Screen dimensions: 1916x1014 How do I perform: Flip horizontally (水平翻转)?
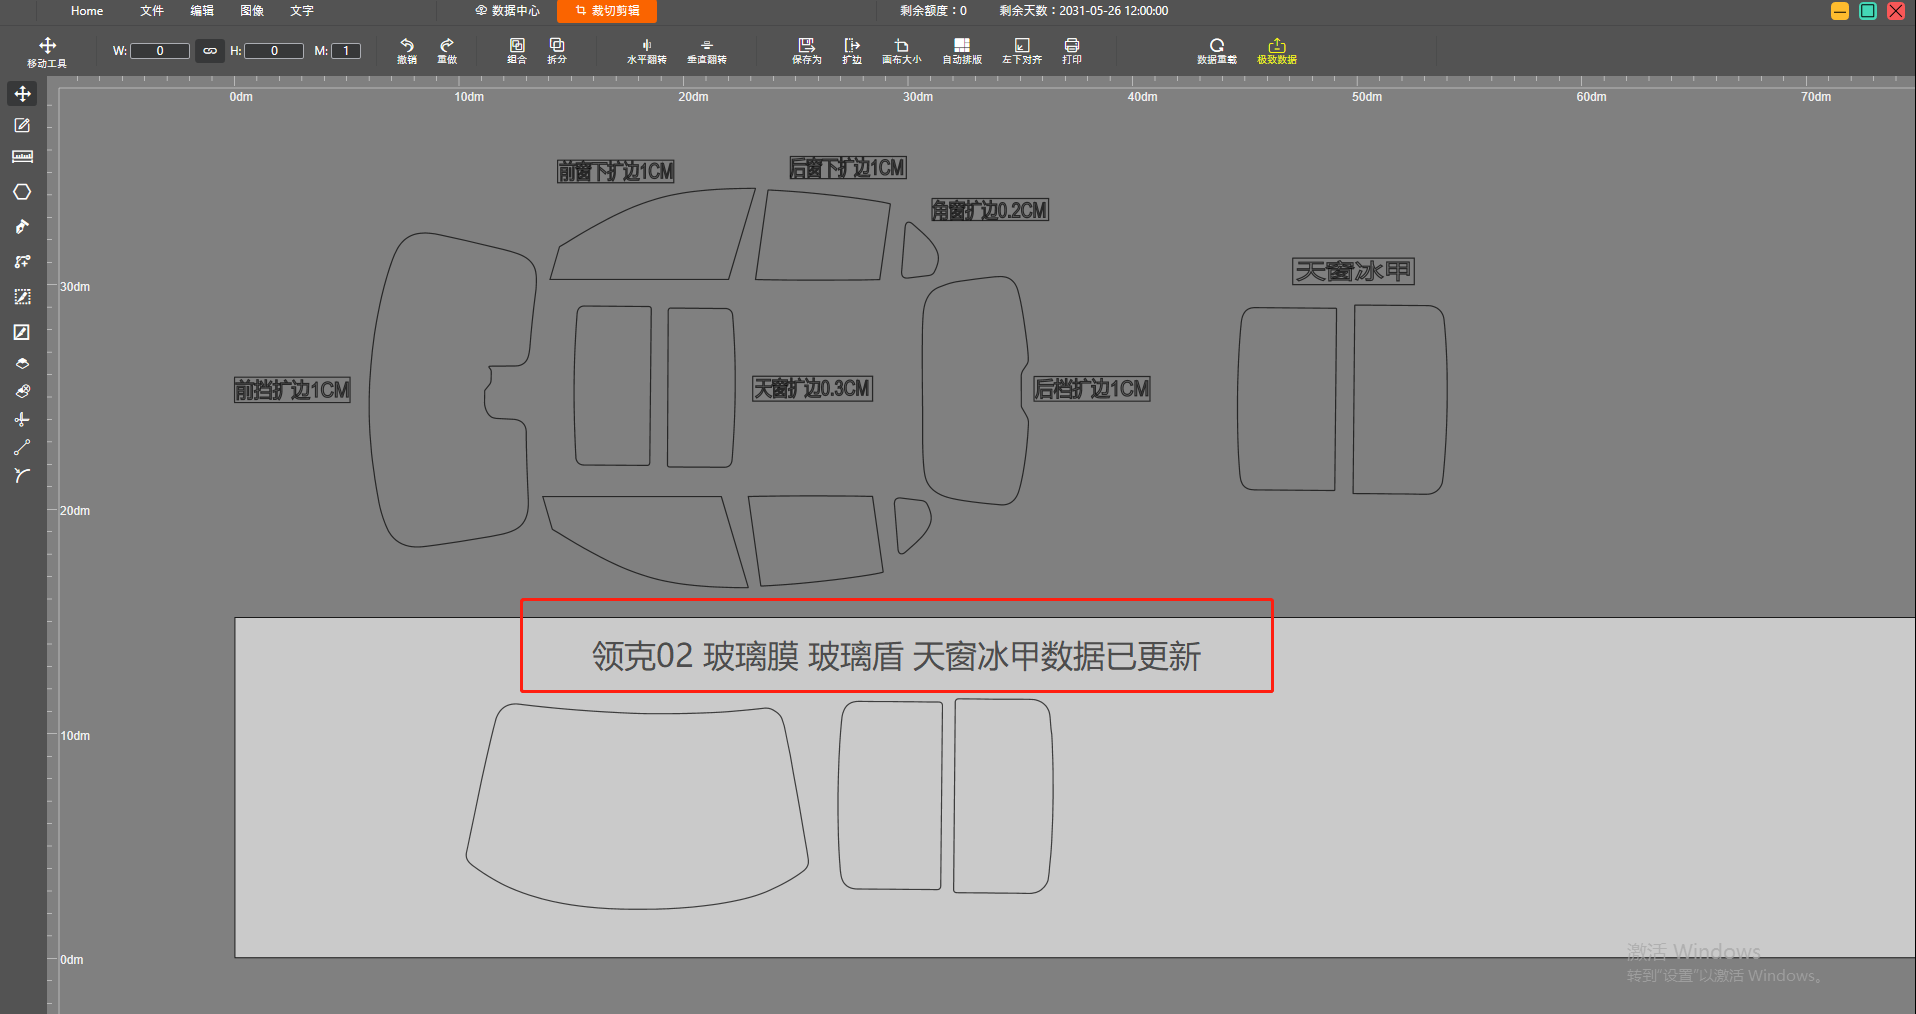(647, 51)
